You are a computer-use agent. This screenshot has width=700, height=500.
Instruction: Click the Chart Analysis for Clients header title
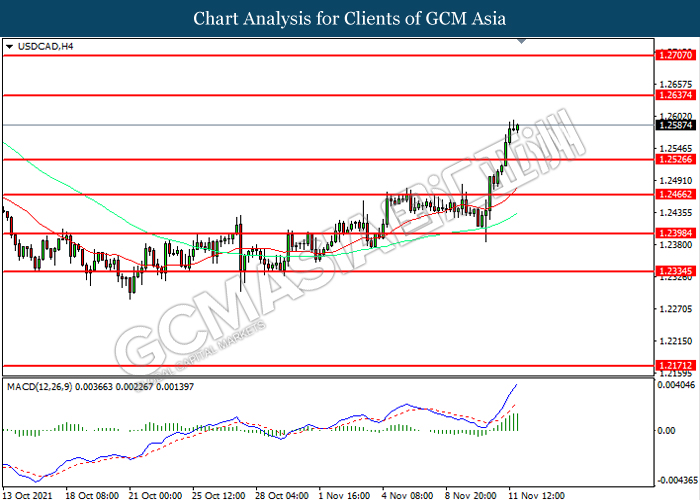point(350,19)
